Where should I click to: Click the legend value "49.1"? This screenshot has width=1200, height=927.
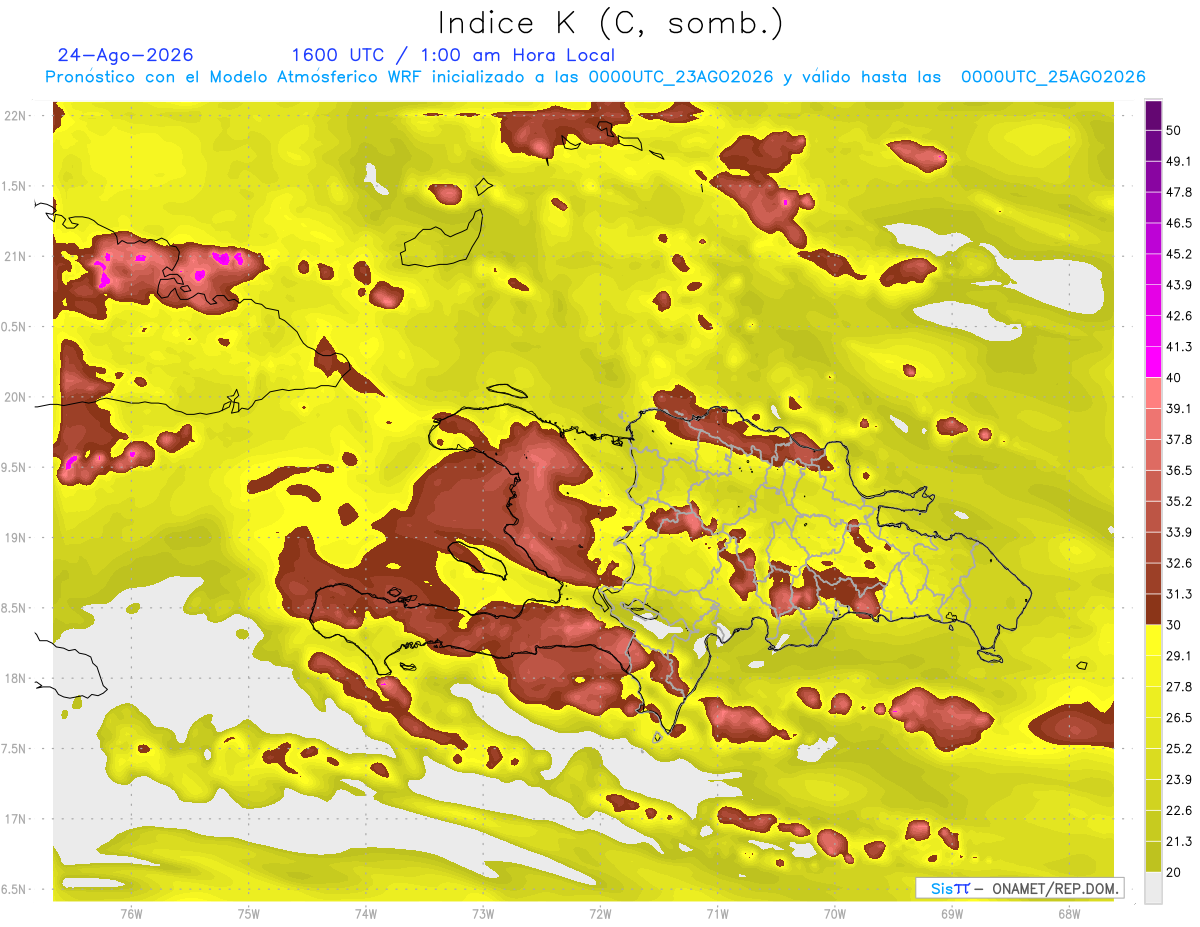click(1178, 162)
